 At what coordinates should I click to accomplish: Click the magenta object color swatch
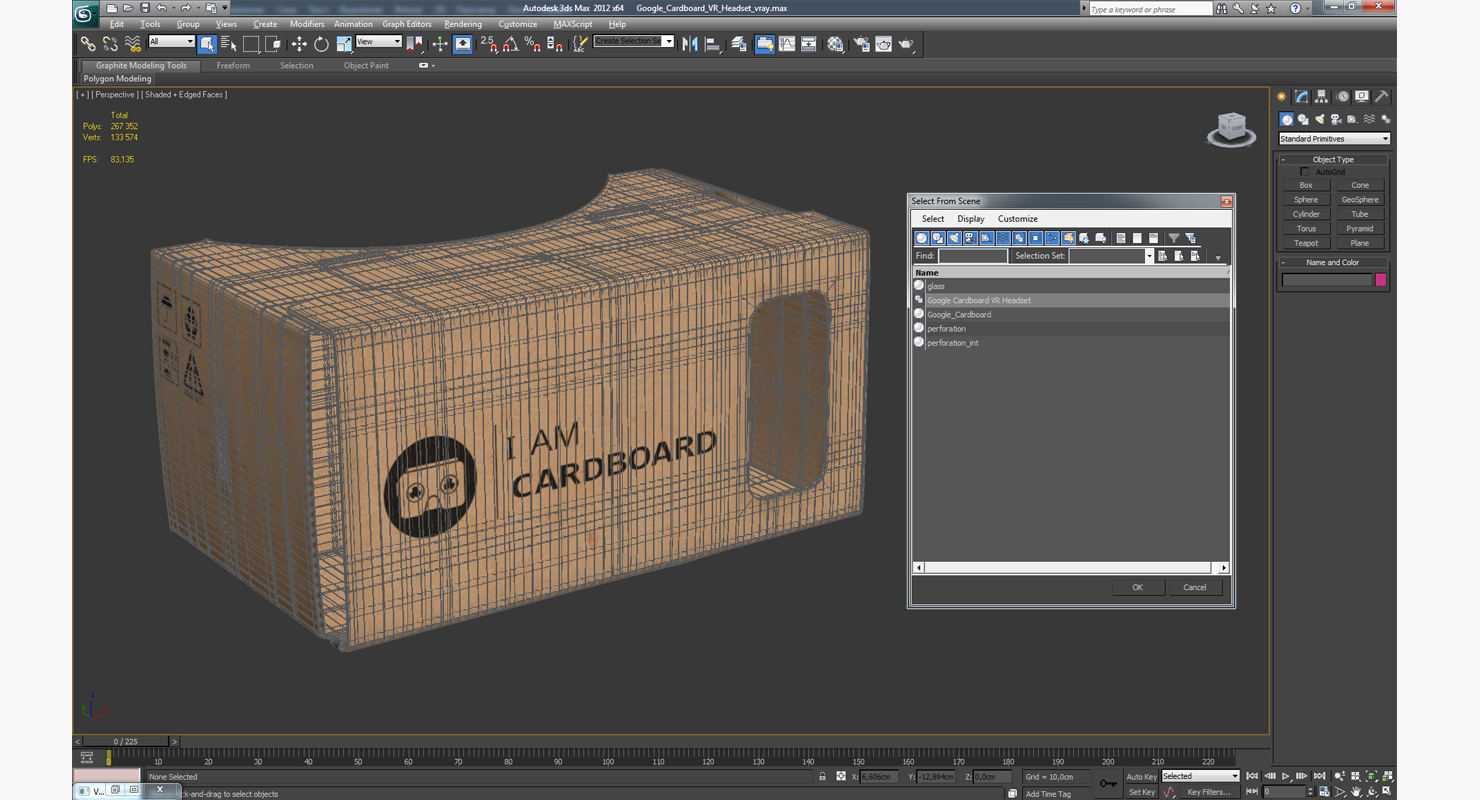[x=1381, y=280]
